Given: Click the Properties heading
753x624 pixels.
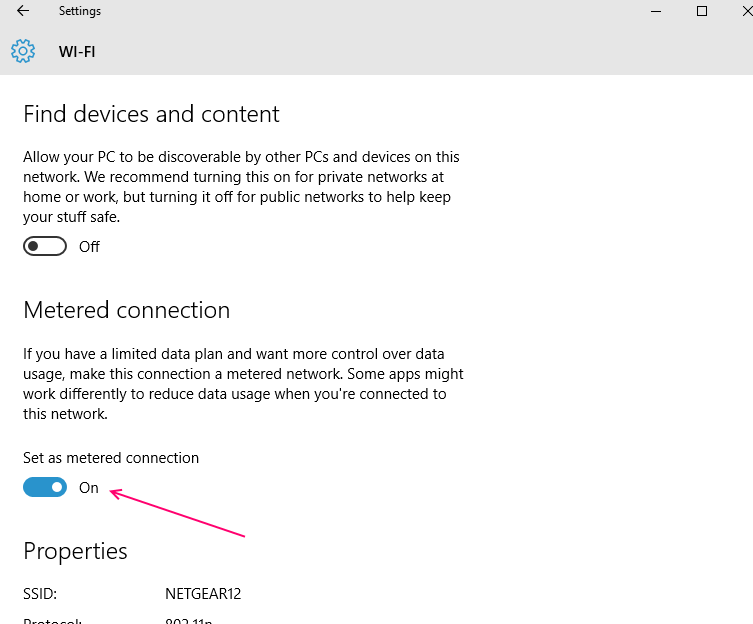Looking at the screenshot, I should [x=75, y=551].
